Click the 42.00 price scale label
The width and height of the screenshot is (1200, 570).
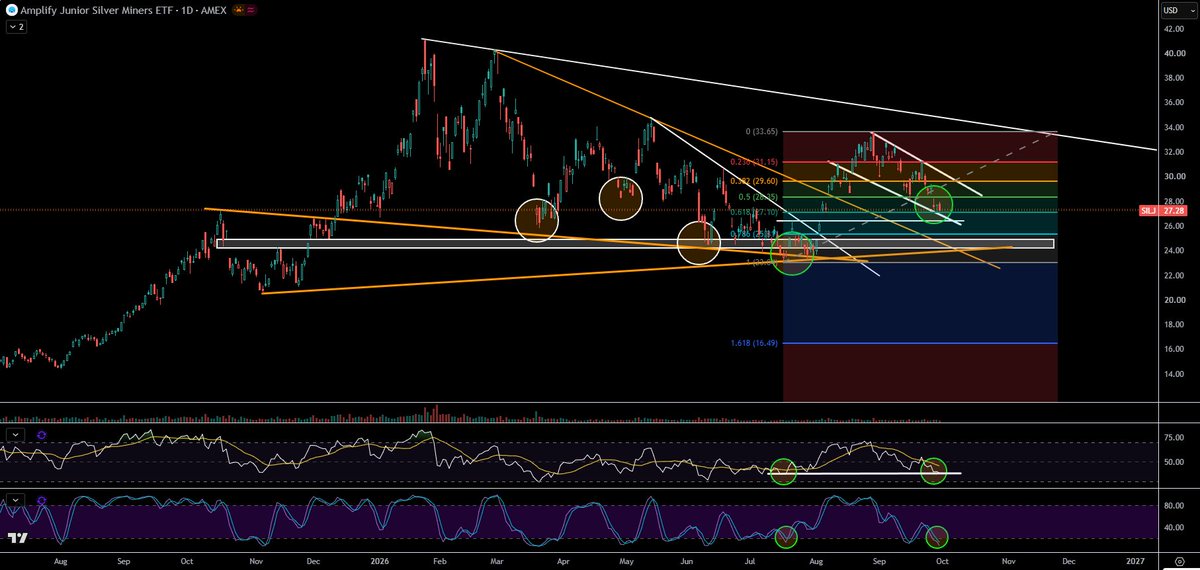tap(1172, 29)
